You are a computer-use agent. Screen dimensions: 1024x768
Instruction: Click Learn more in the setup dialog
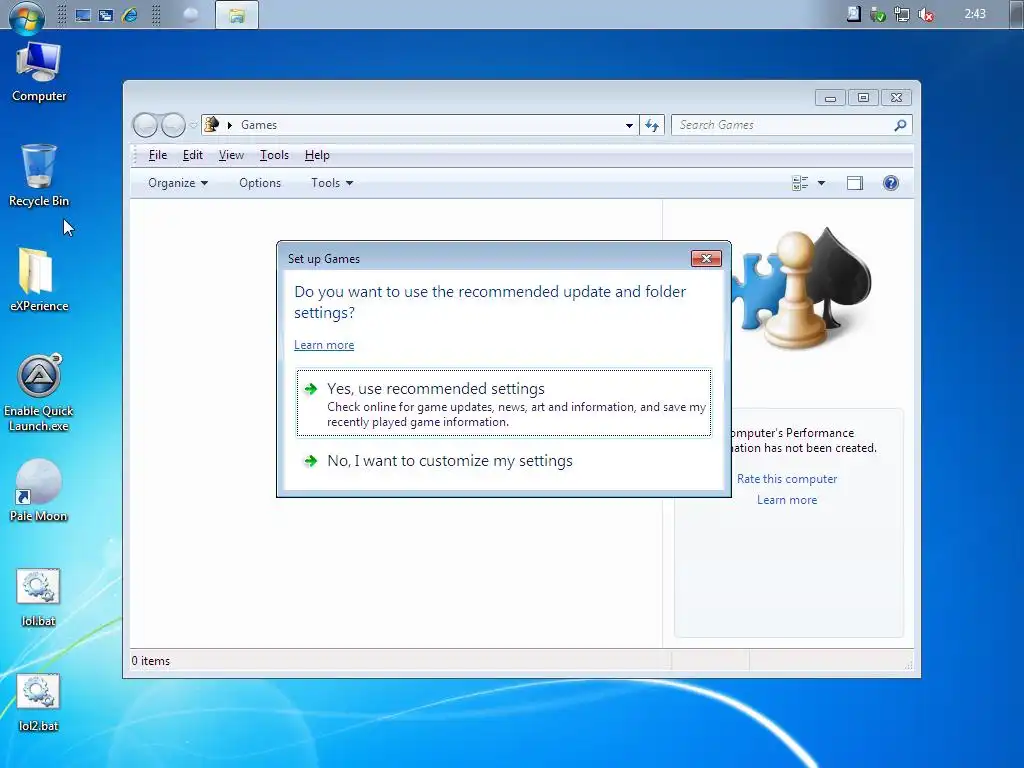pyautogui.click(x=324, y=345)
